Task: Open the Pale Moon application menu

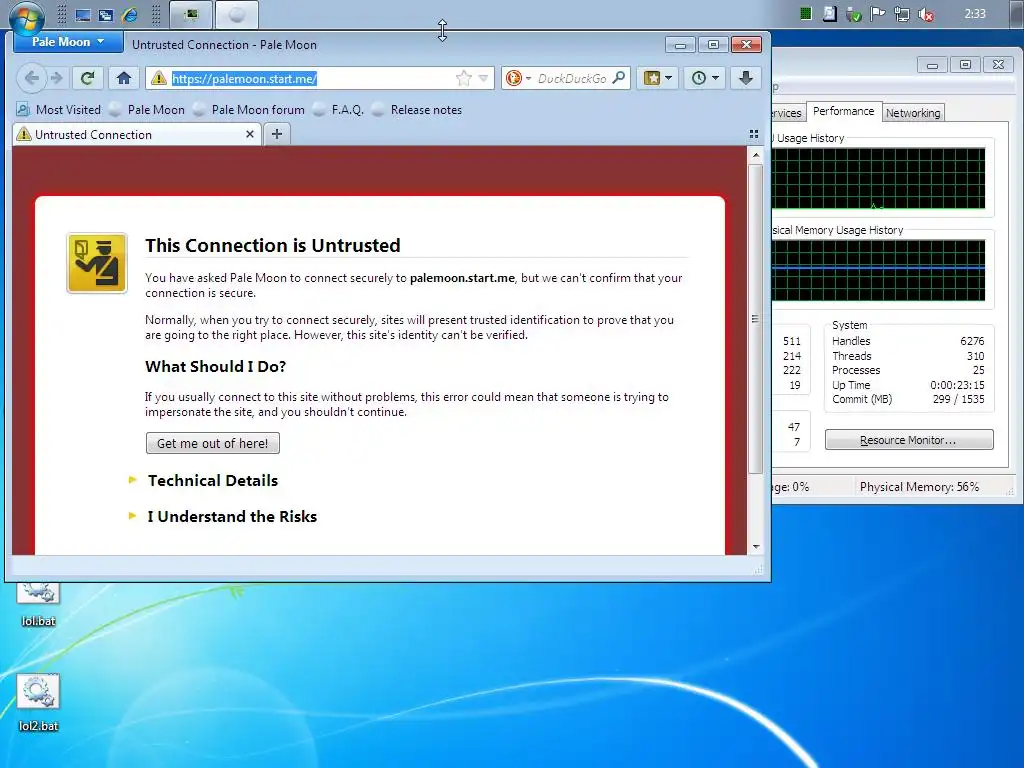Action: coord(68,42)
